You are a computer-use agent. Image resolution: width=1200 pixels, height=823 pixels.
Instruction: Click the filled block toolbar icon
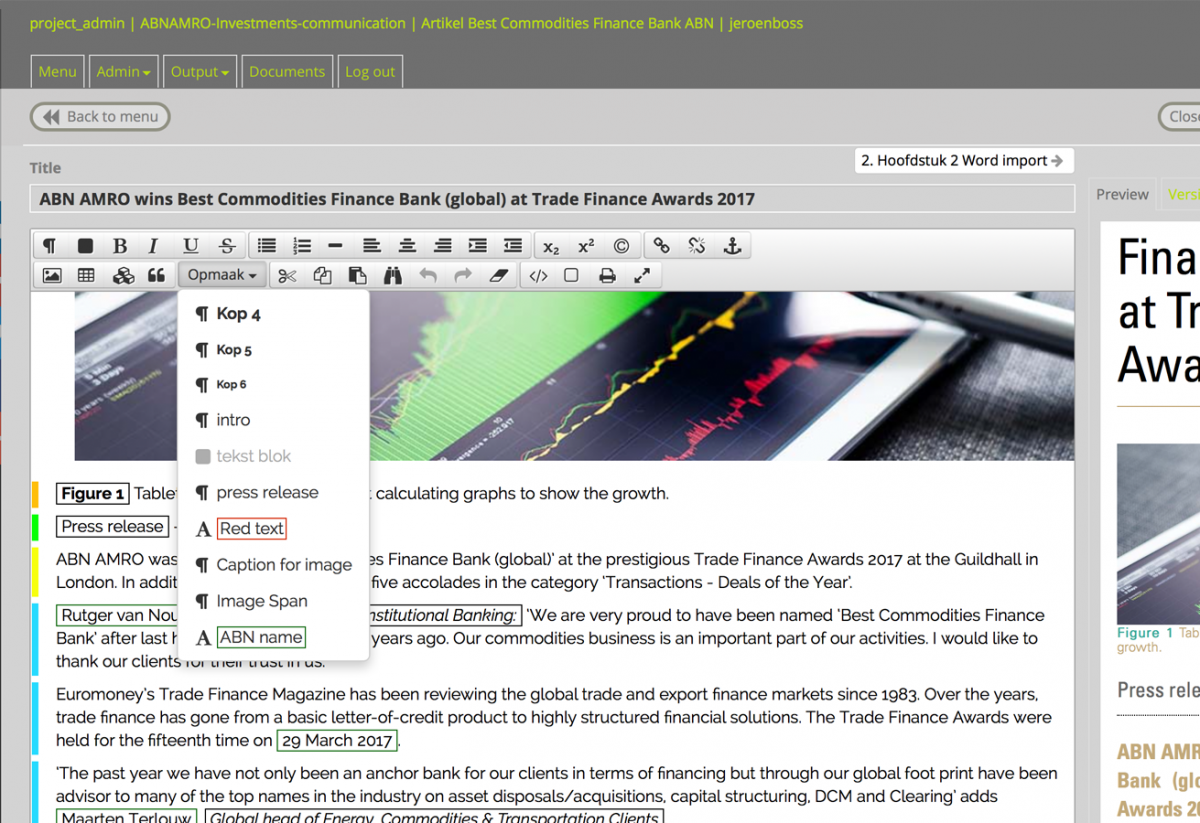point(85,246)
